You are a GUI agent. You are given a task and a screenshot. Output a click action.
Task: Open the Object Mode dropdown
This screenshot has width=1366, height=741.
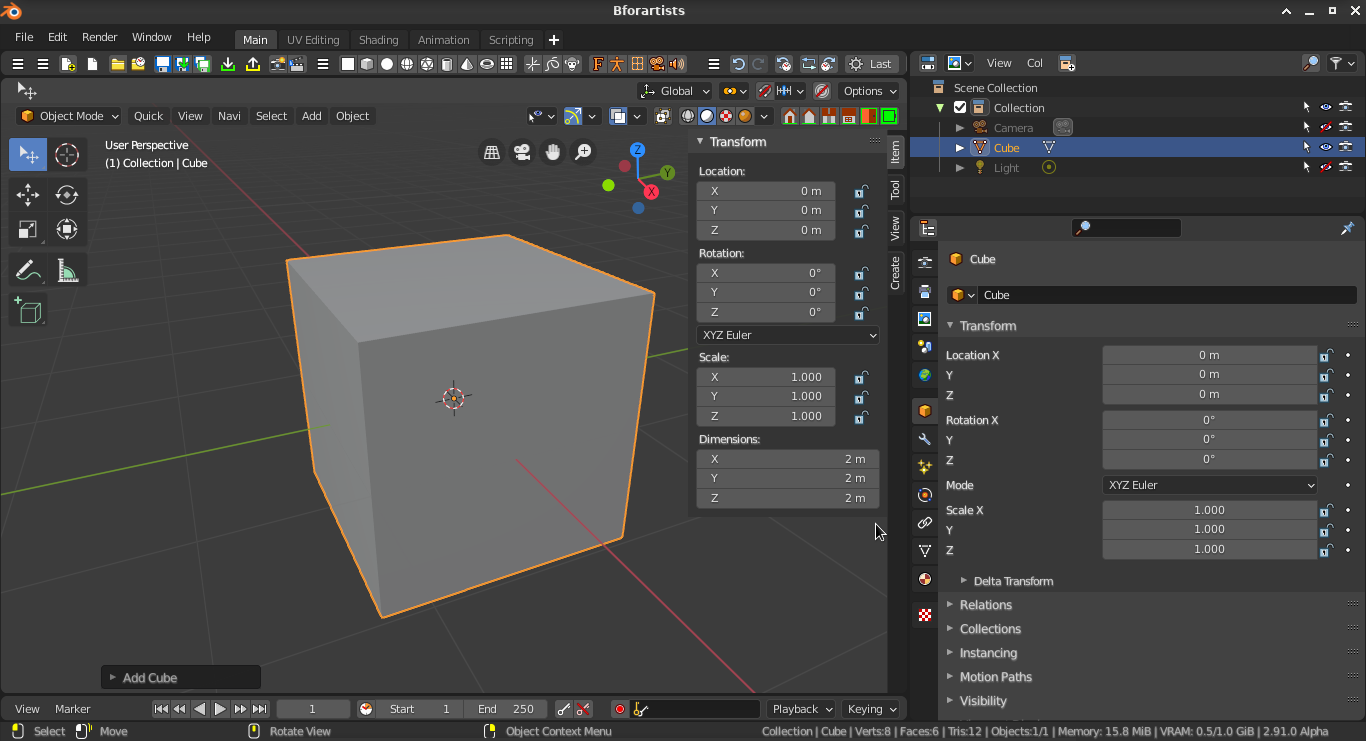(x=69, y=116)
